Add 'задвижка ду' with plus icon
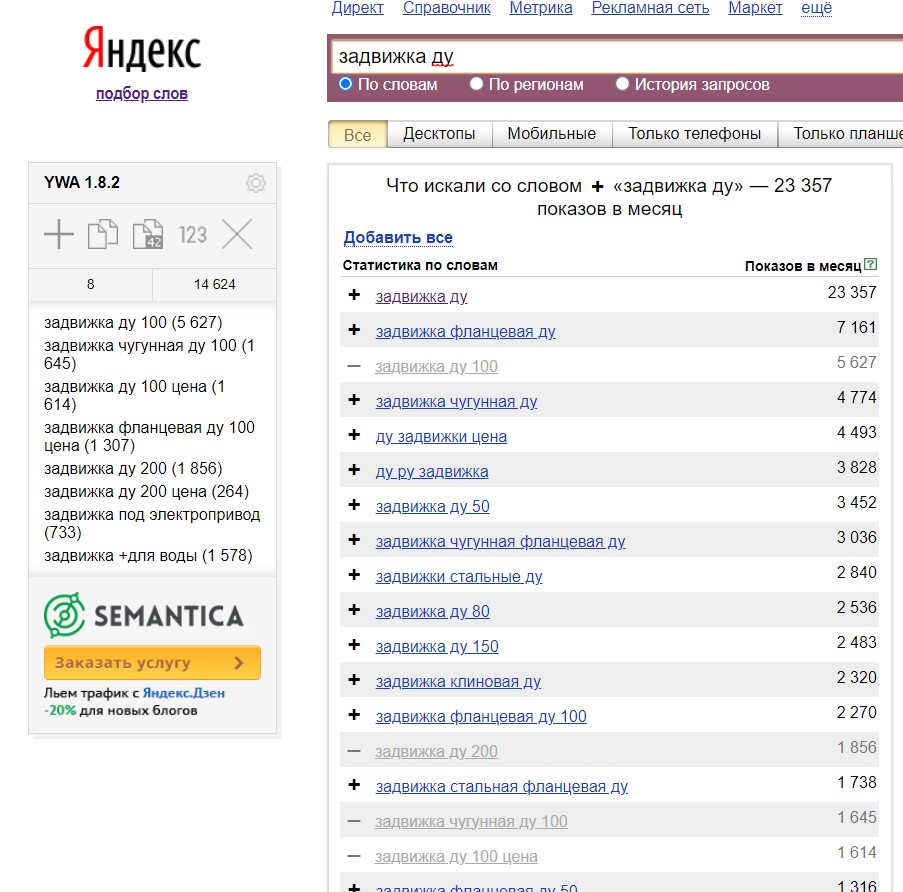 (x=354, y=295)
